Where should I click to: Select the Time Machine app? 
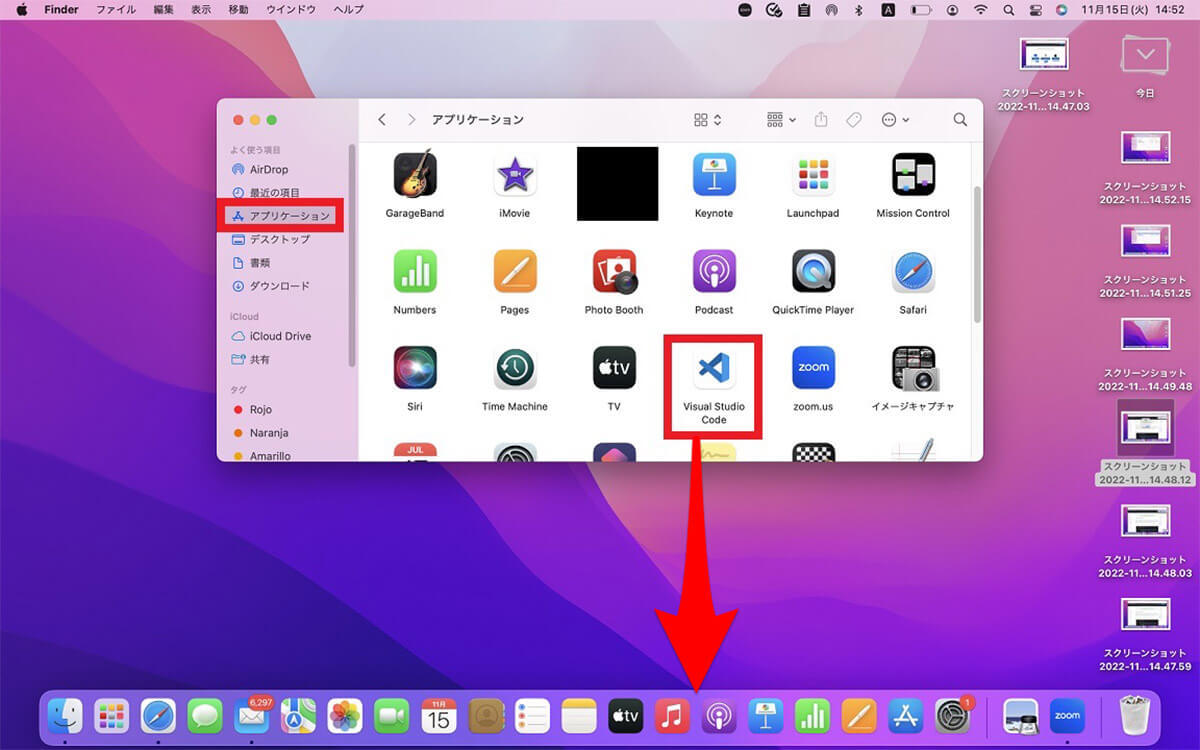(x=514, y=368)
